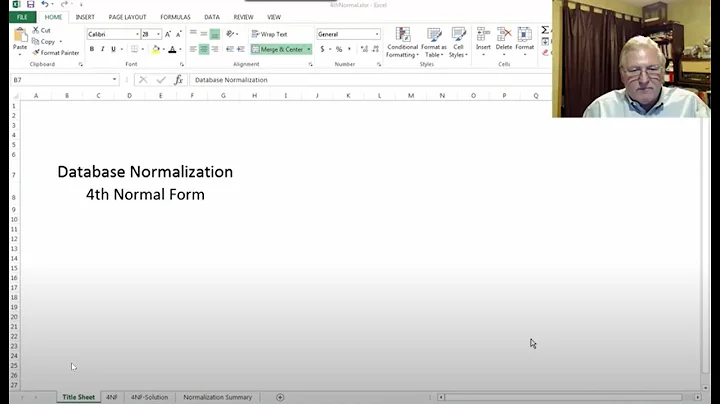Click Delete cells button

(504, 41)
